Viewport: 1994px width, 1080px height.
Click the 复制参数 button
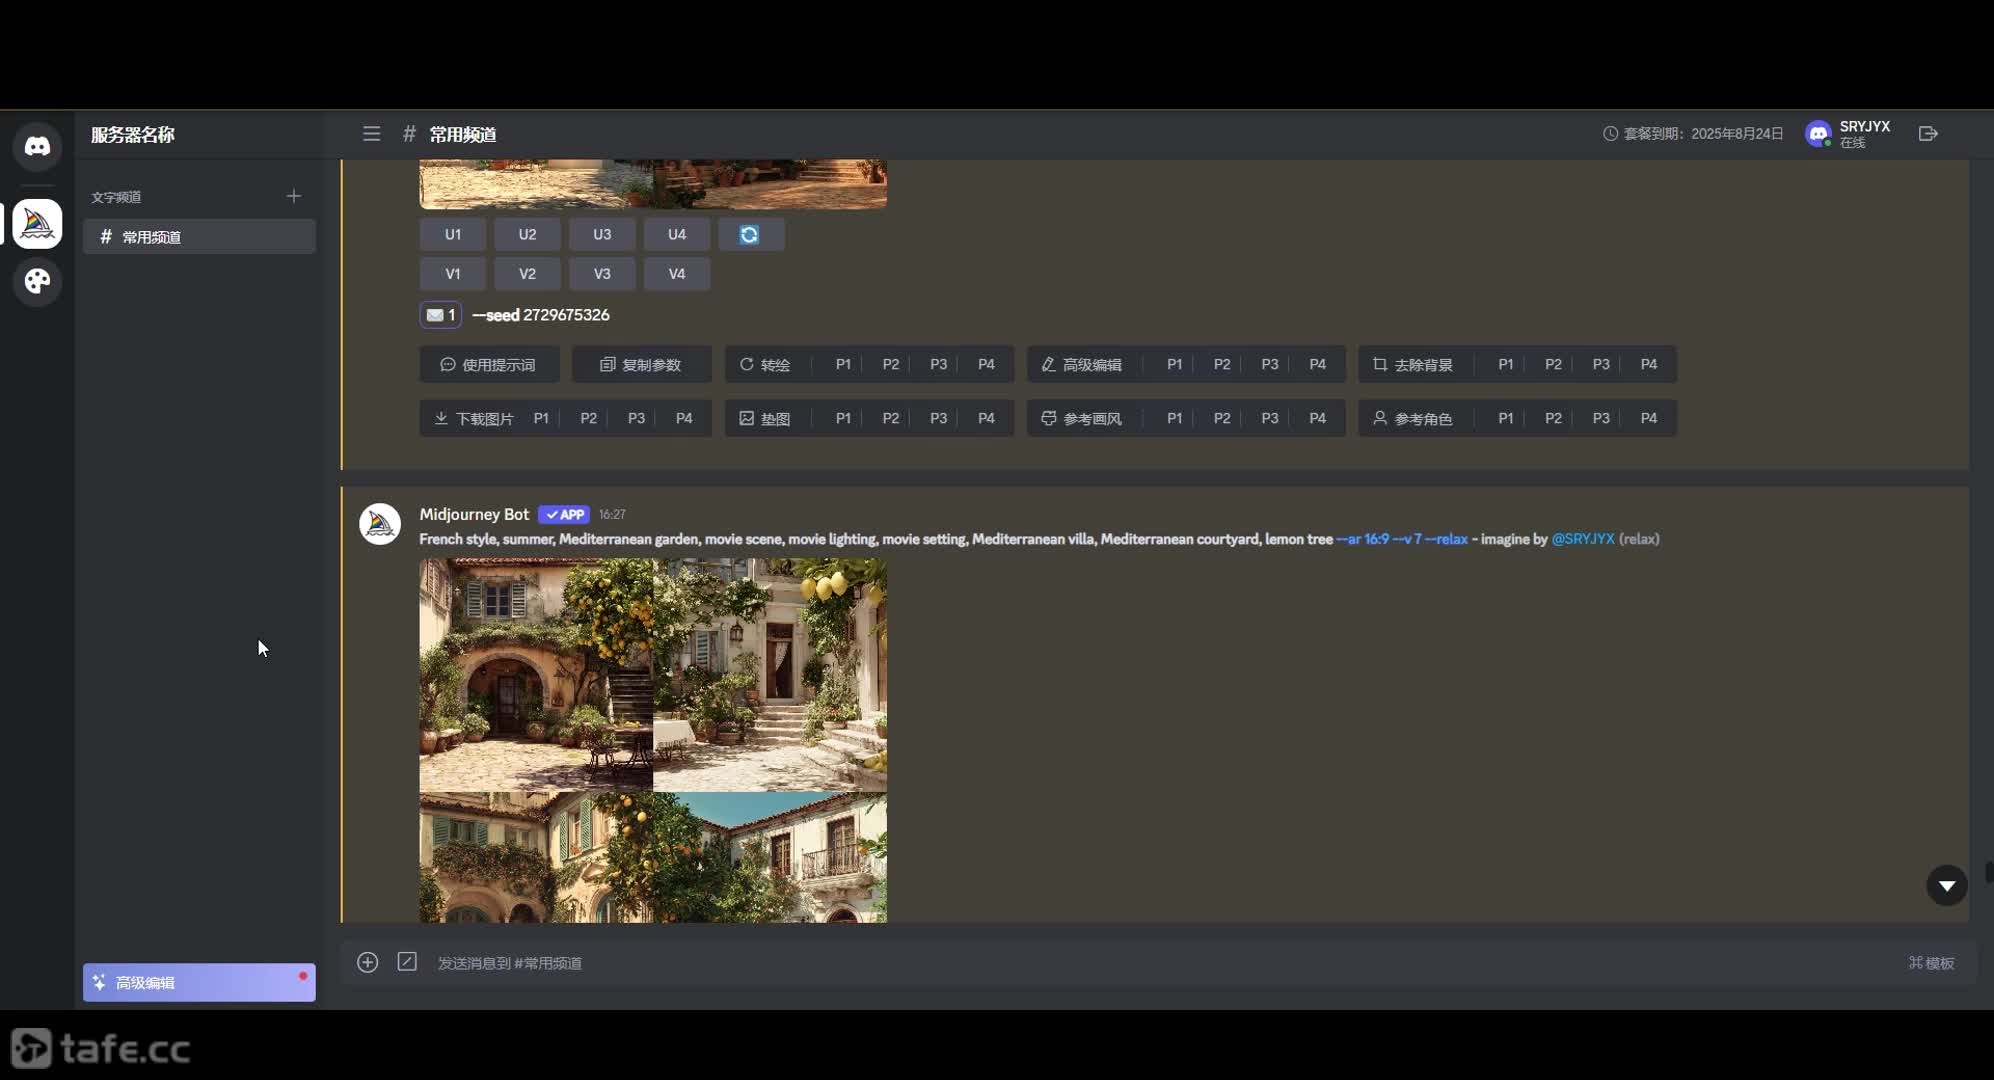[641, 365]
